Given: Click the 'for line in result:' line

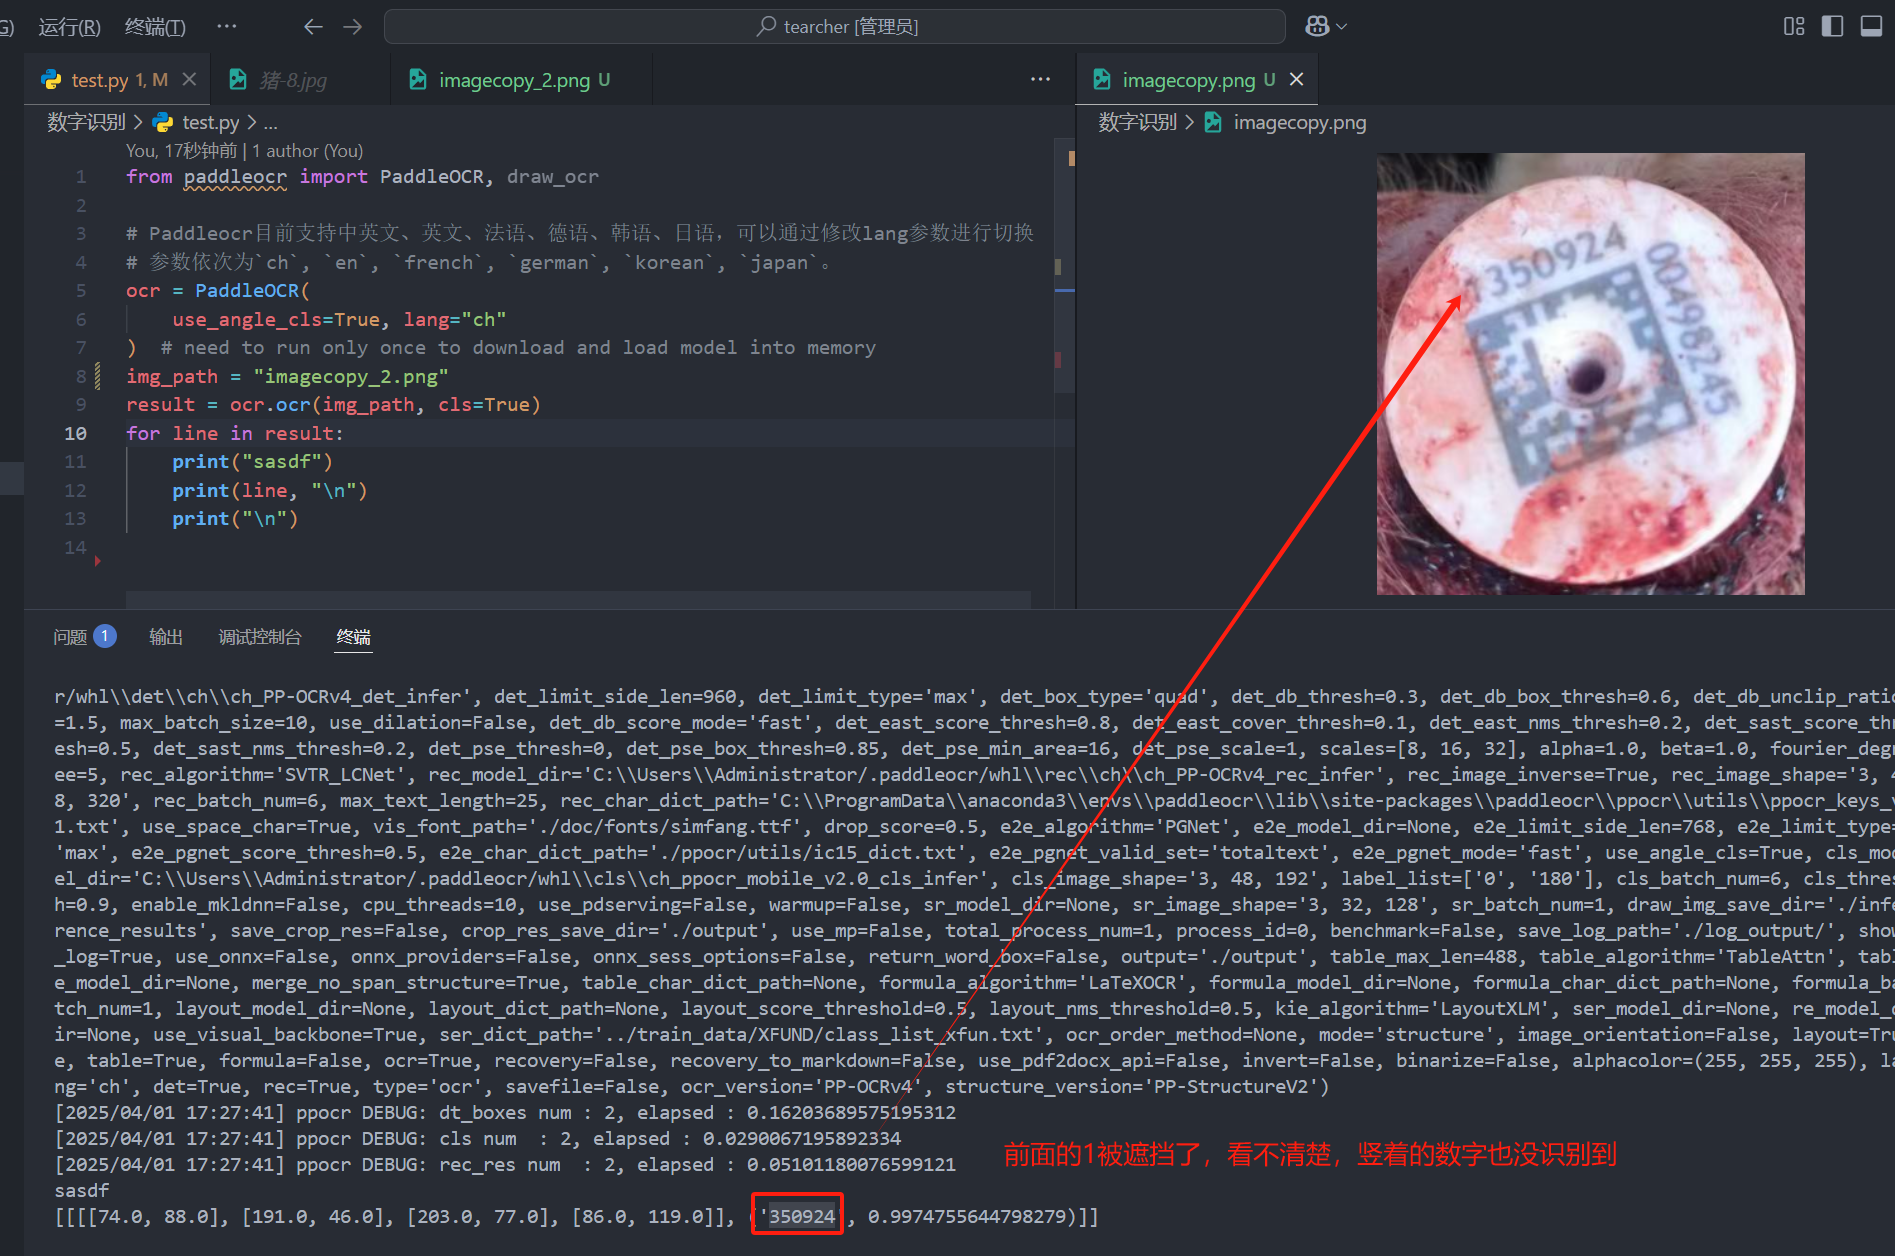Looking at the screenshot, I should click(234, 434).
